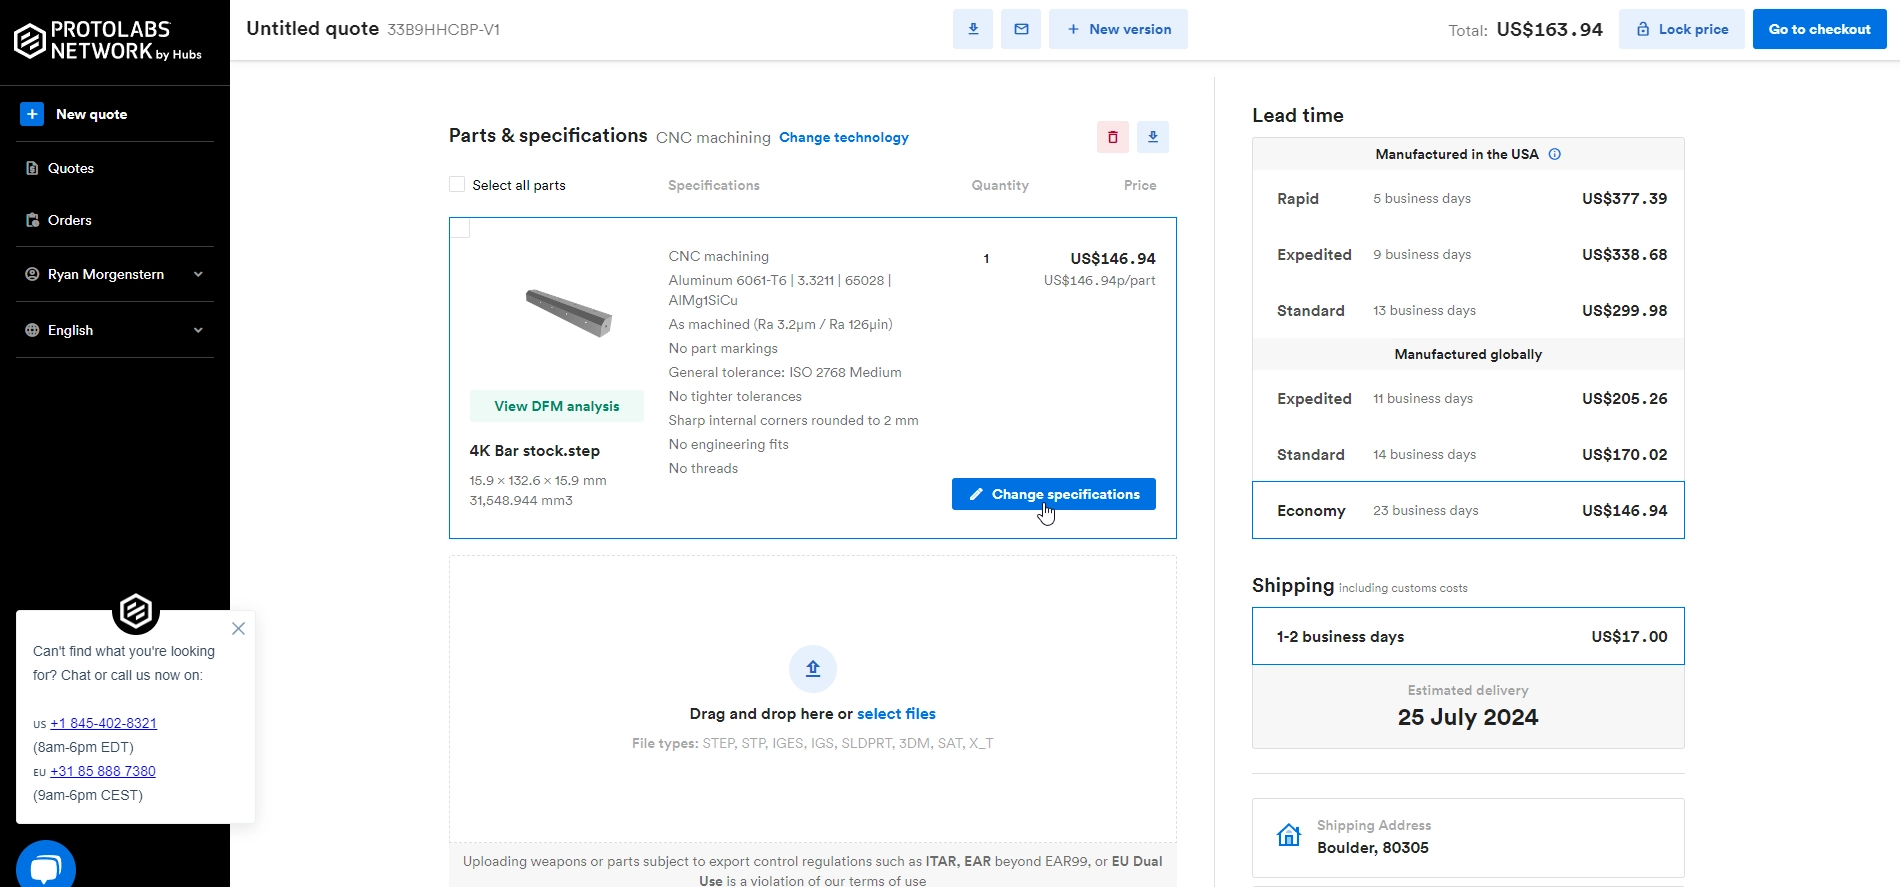The image size is (1900, 887).
Task: Click the info icon next to Manufactured in the USA
Action: (1555, 154)
